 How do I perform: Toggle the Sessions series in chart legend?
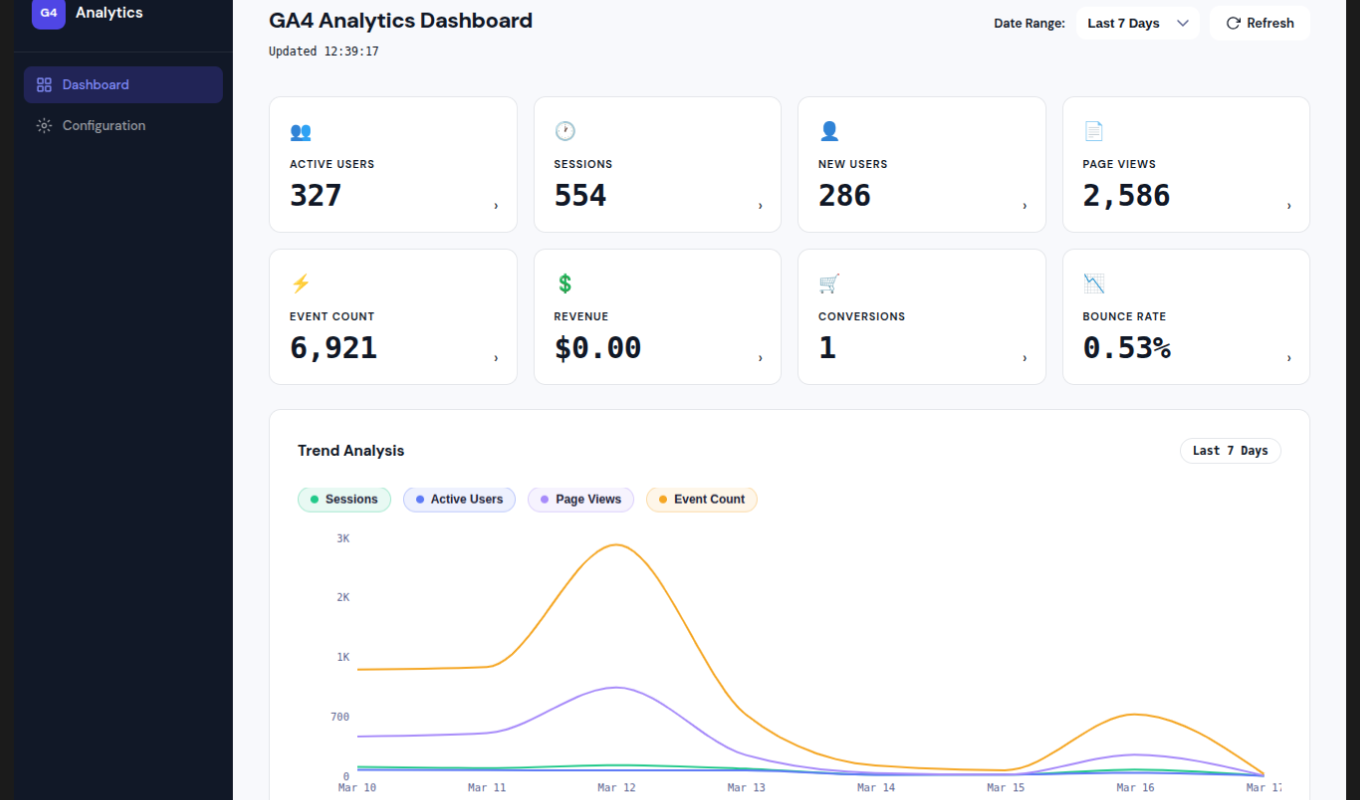click(x=344, y=499)
